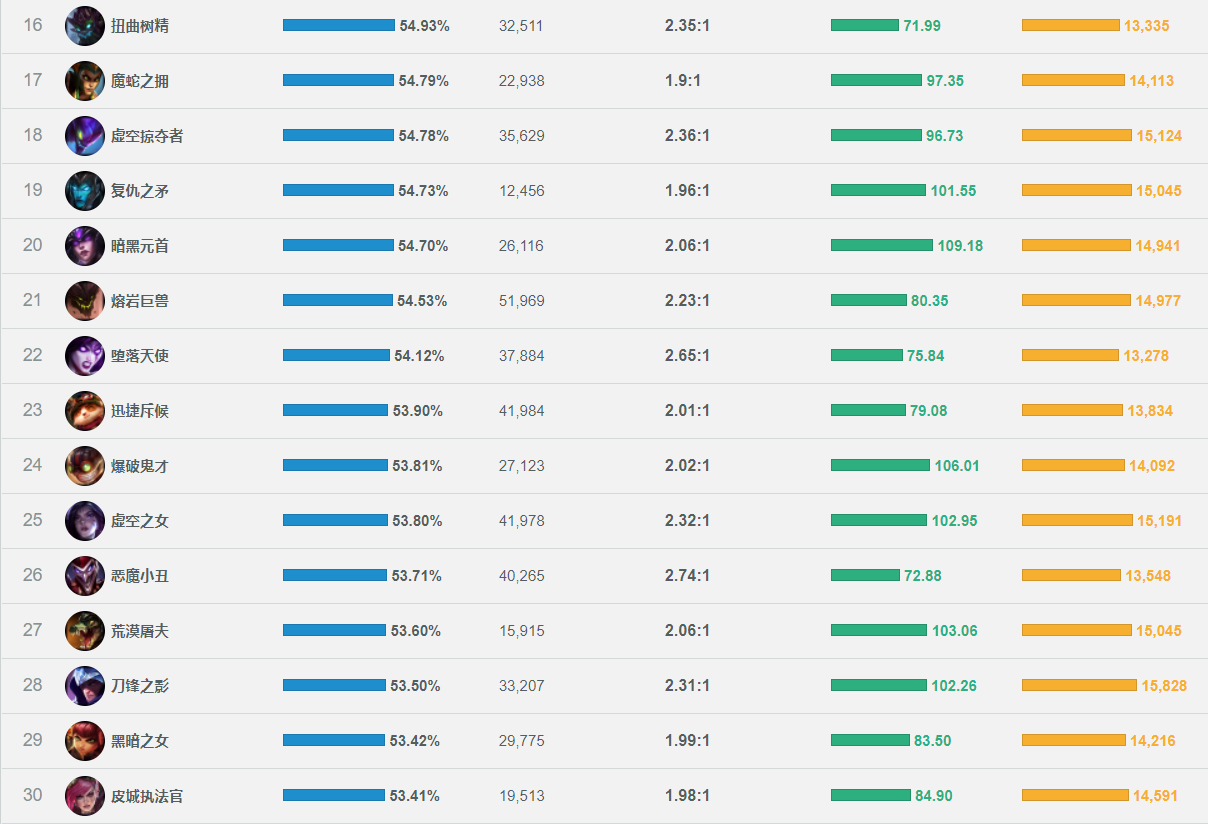Open the 恶魔小丑 champion portrait icon

click(85, 576)
